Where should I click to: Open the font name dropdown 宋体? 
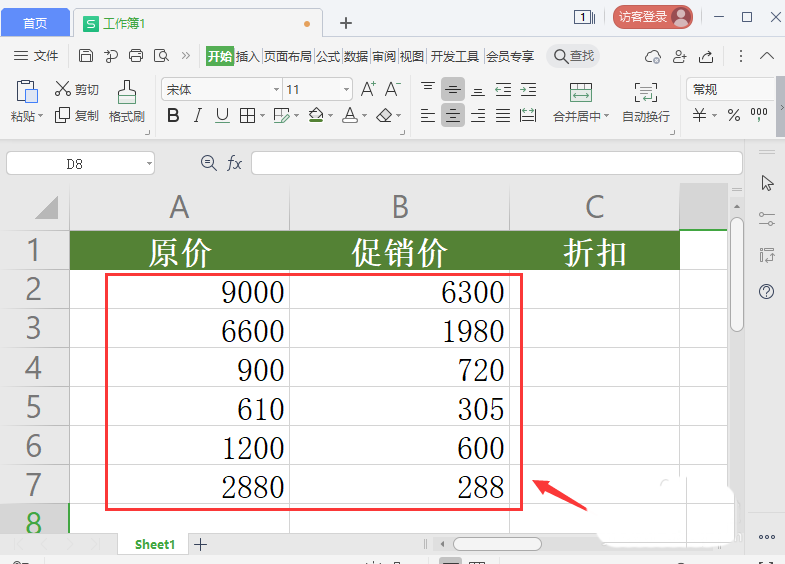pyautogui.click(x=276, y=90)
